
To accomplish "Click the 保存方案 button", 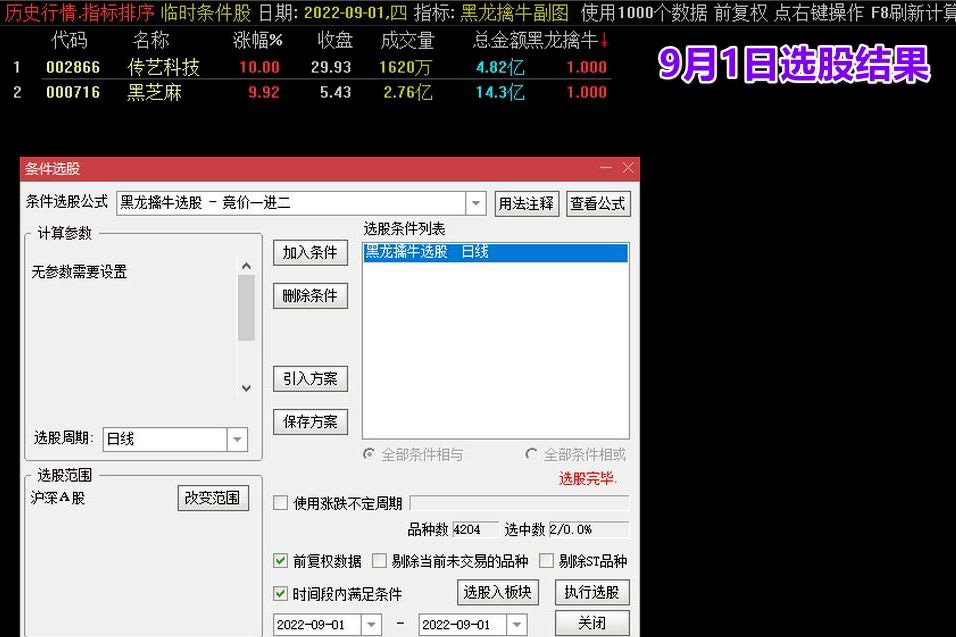I will click(310, 421).
